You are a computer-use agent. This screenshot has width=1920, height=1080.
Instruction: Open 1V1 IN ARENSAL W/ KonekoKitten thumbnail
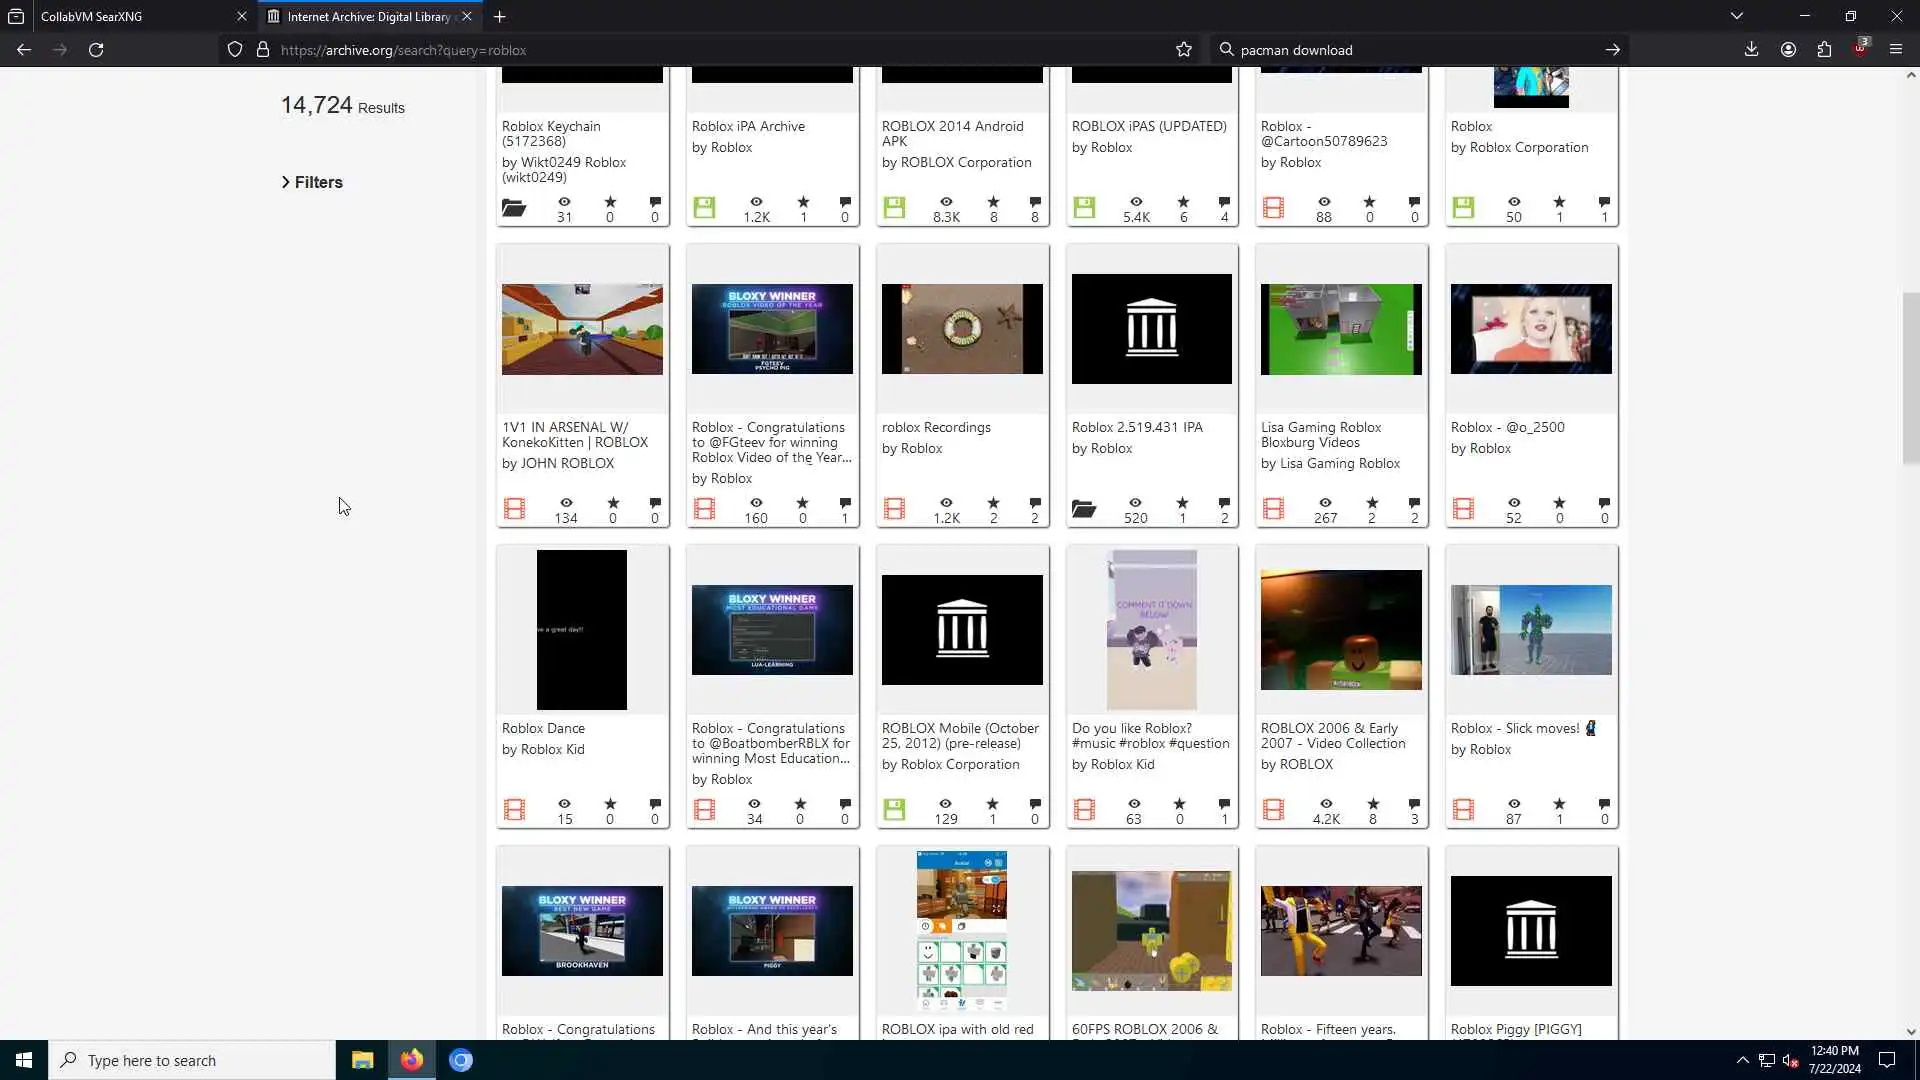point(582,329)
